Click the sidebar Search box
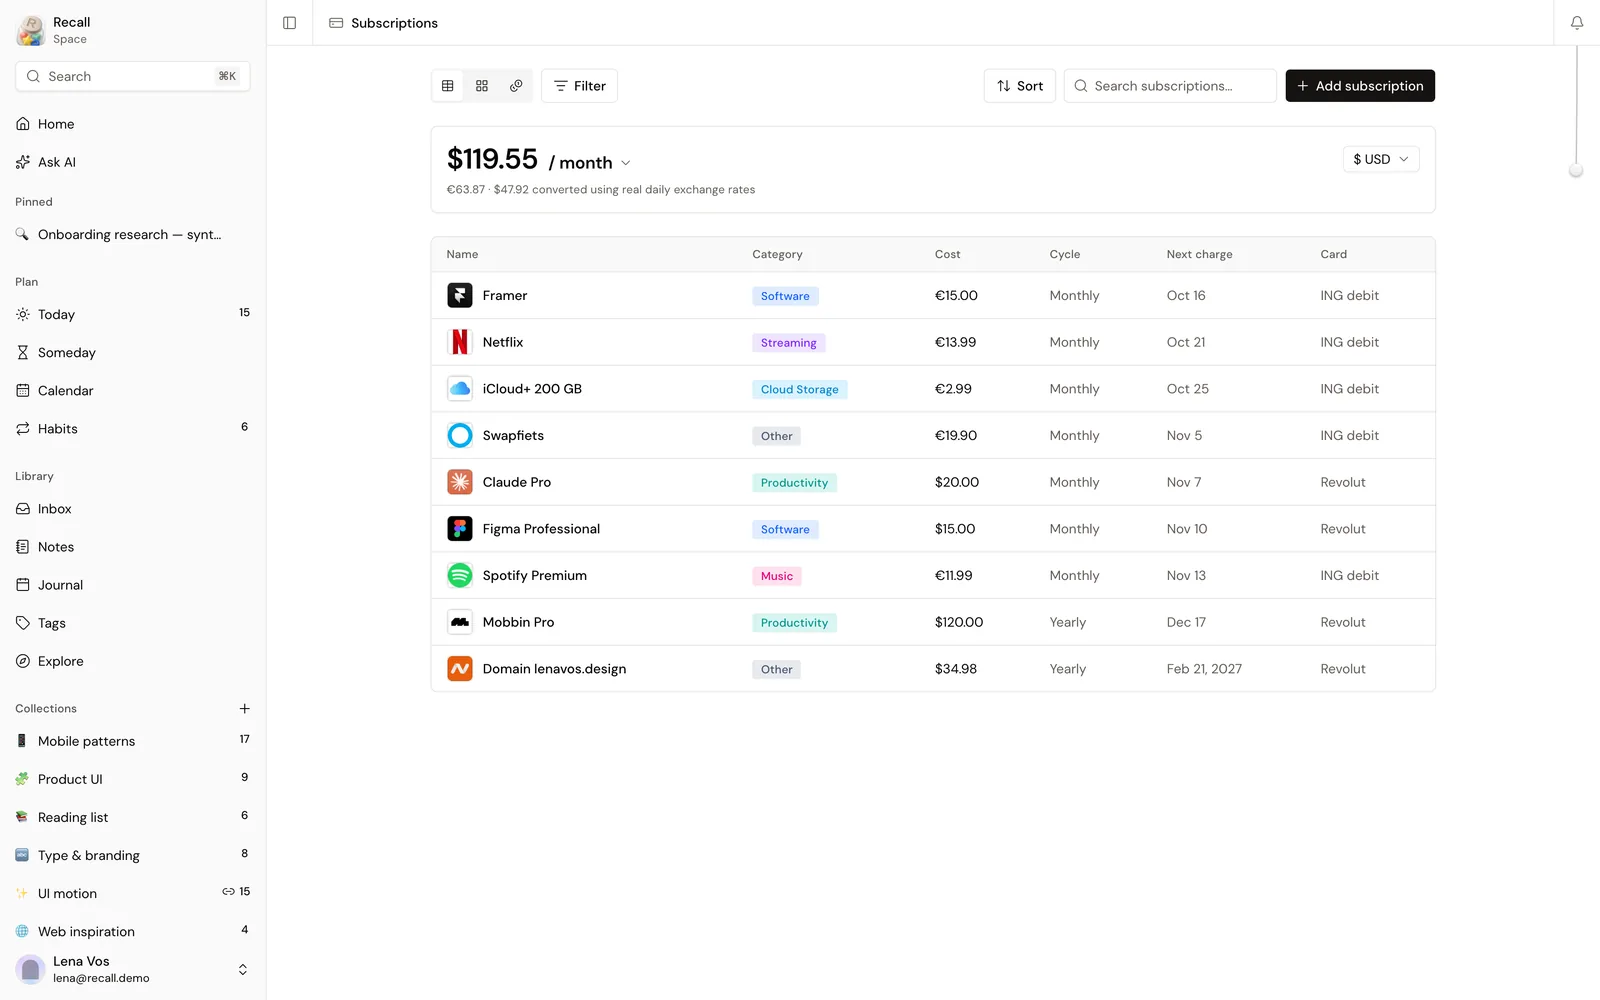1600x1000 pixels. [133, 76]
